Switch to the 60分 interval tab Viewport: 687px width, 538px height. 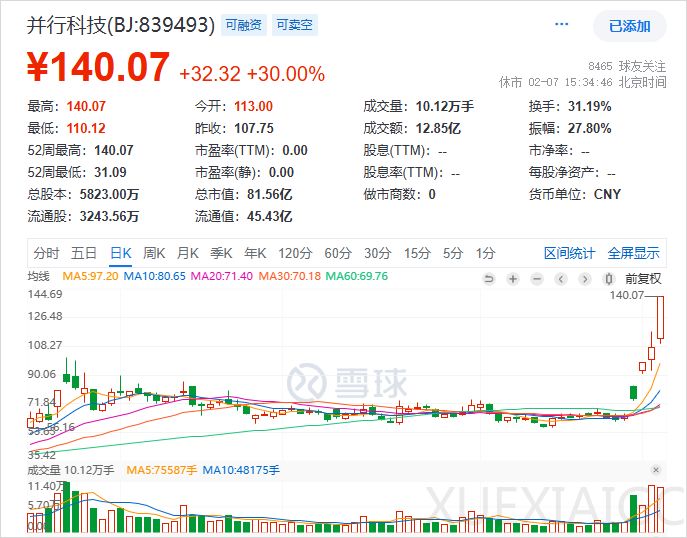click(x=338, y=253)
